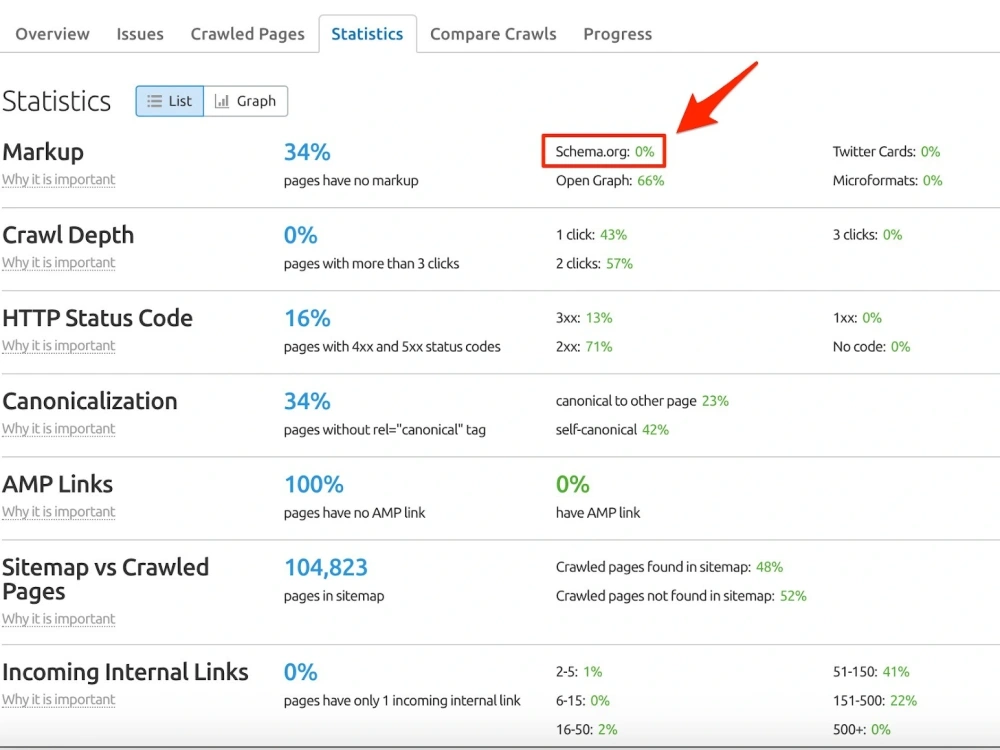1000x750 pixels.
Task: Switch statistics to Graph view
Action: 246,101
